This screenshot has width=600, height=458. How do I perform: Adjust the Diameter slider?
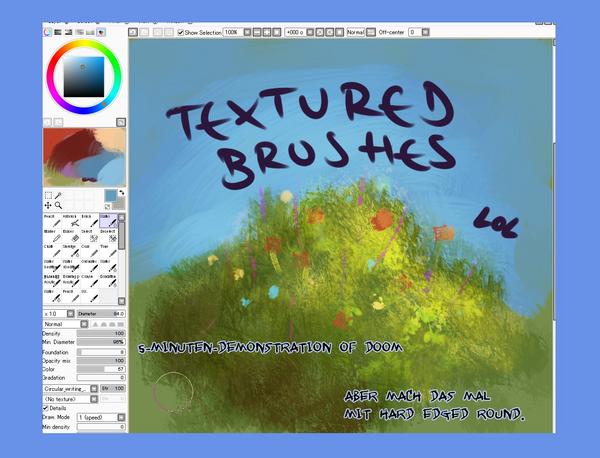coord(101,314)
